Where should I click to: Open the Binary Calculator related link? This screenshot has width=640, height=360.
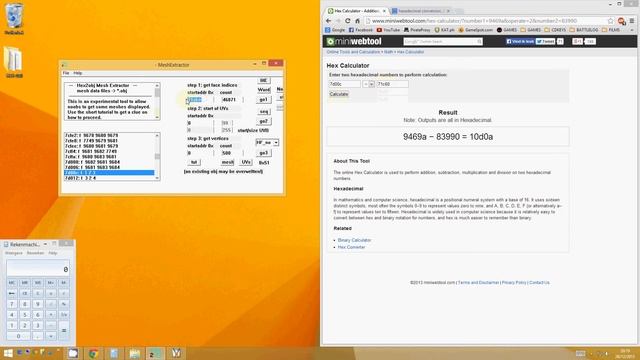(354, 240)
